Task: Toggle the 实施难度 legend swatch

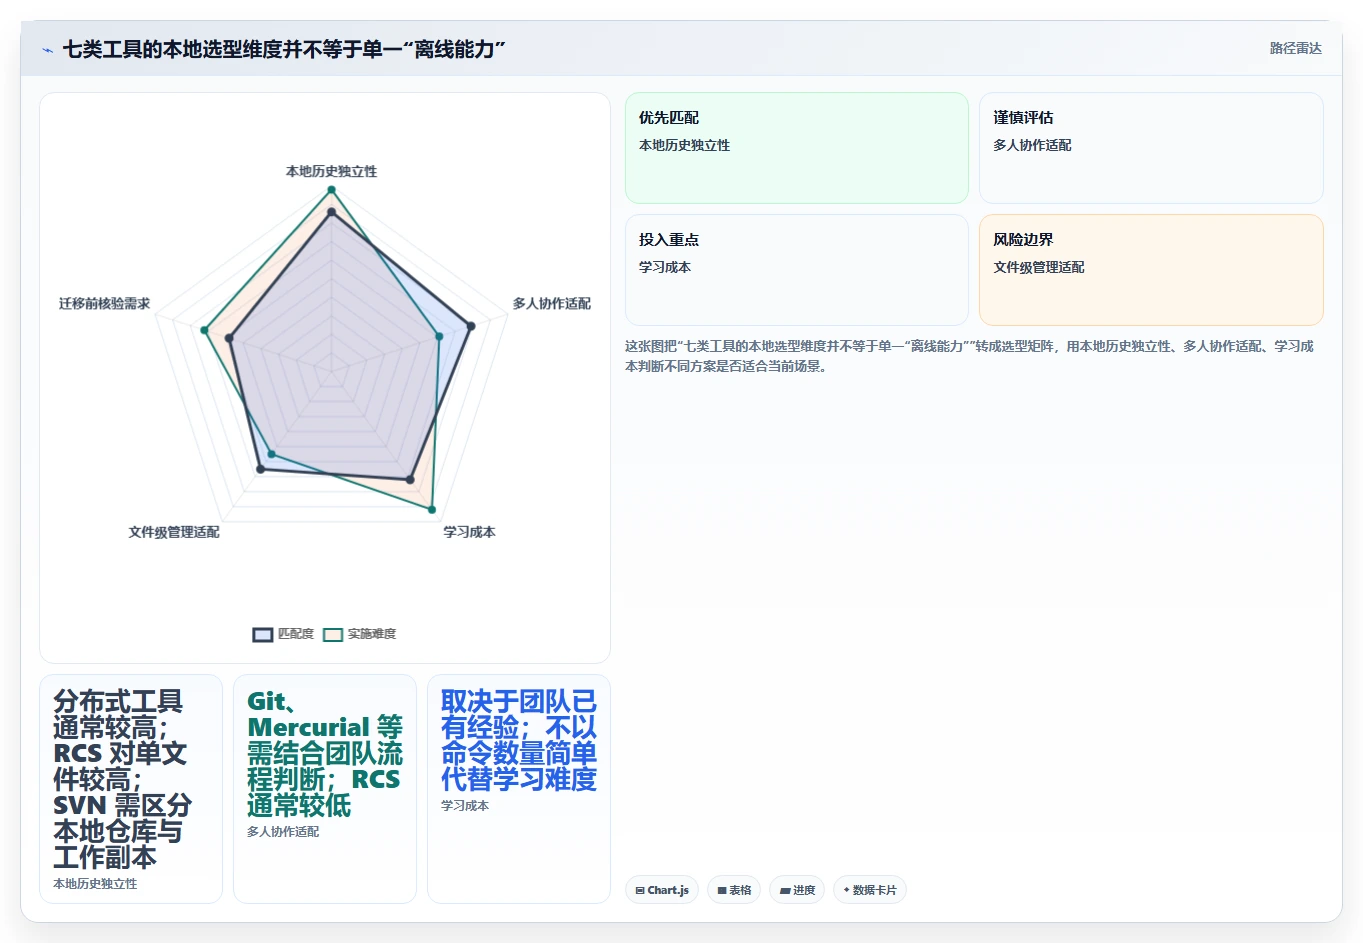Action: (x=333, y=634)
